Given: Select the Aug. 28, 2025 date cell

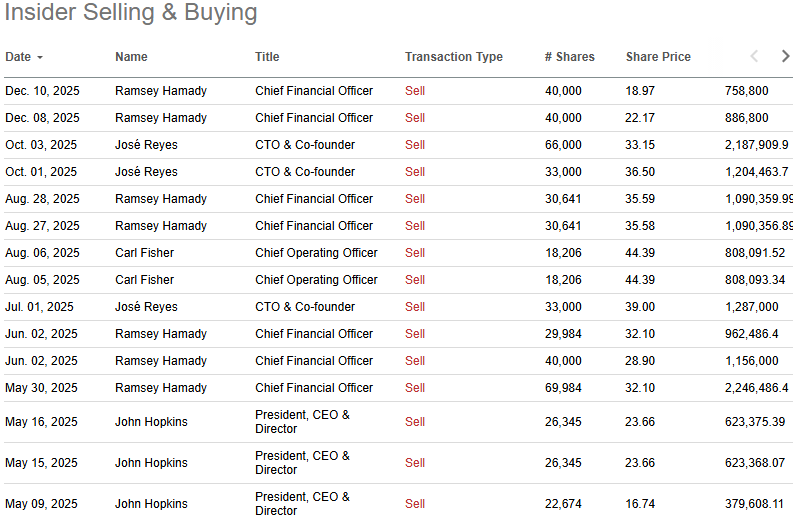Looking at the screenshot, I should click(42, 199).
